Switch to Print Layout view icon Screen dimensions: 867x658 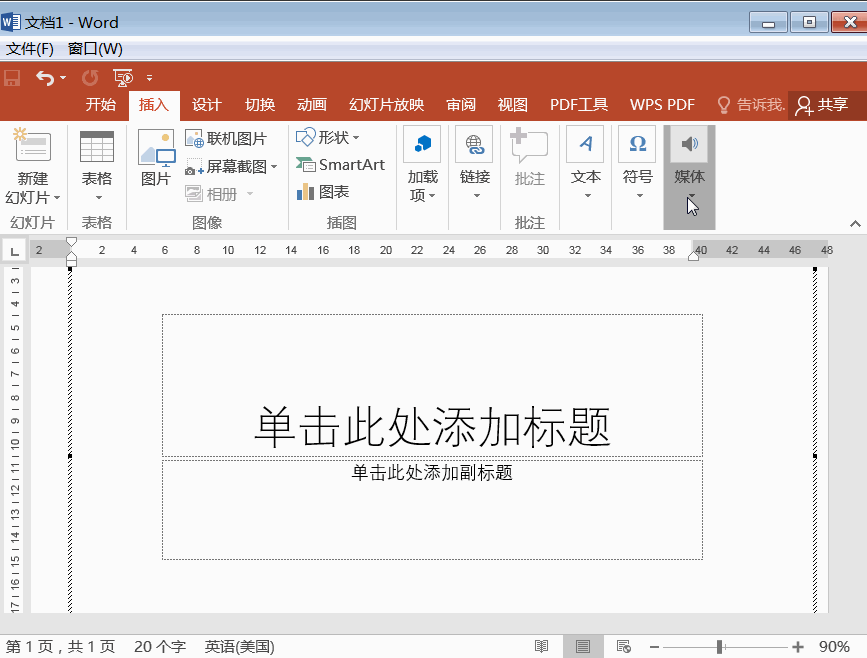click(583, 646)
